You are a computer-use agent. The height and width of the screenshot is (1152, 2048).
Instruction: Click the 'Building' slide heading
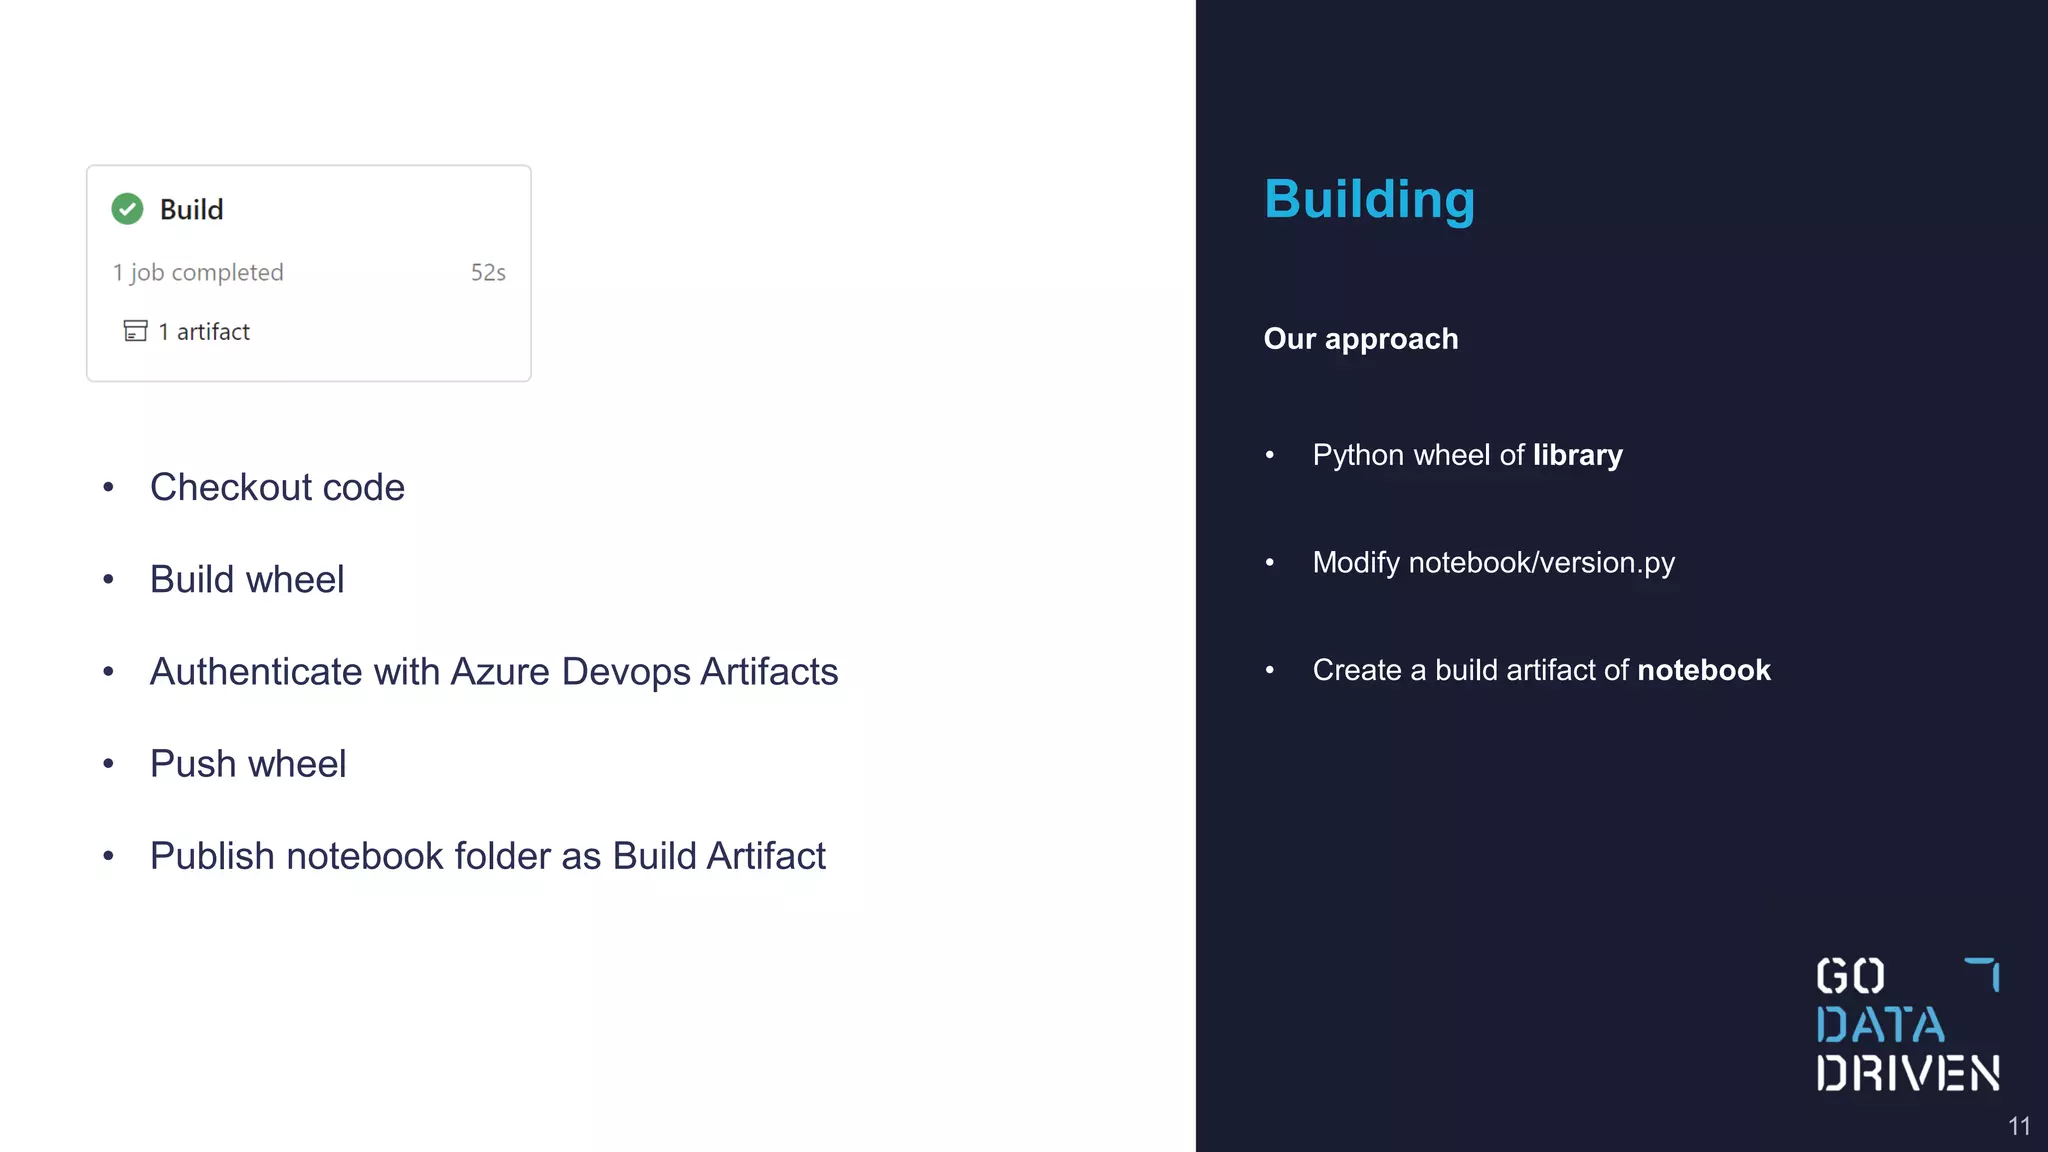1369,200
